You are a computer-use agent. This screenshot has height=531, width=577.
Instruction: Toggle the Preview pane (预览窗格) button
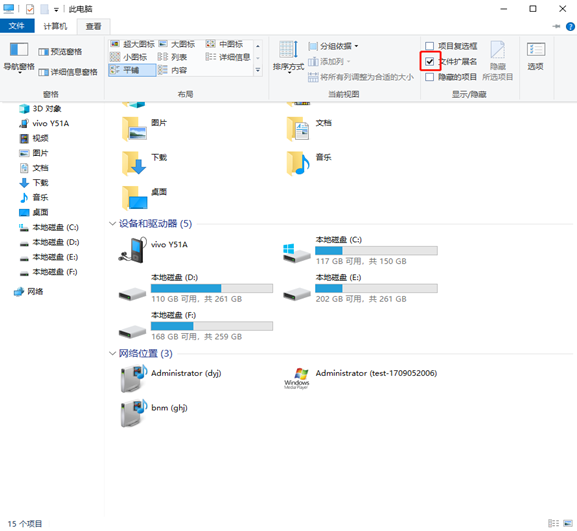coord(60,52)
